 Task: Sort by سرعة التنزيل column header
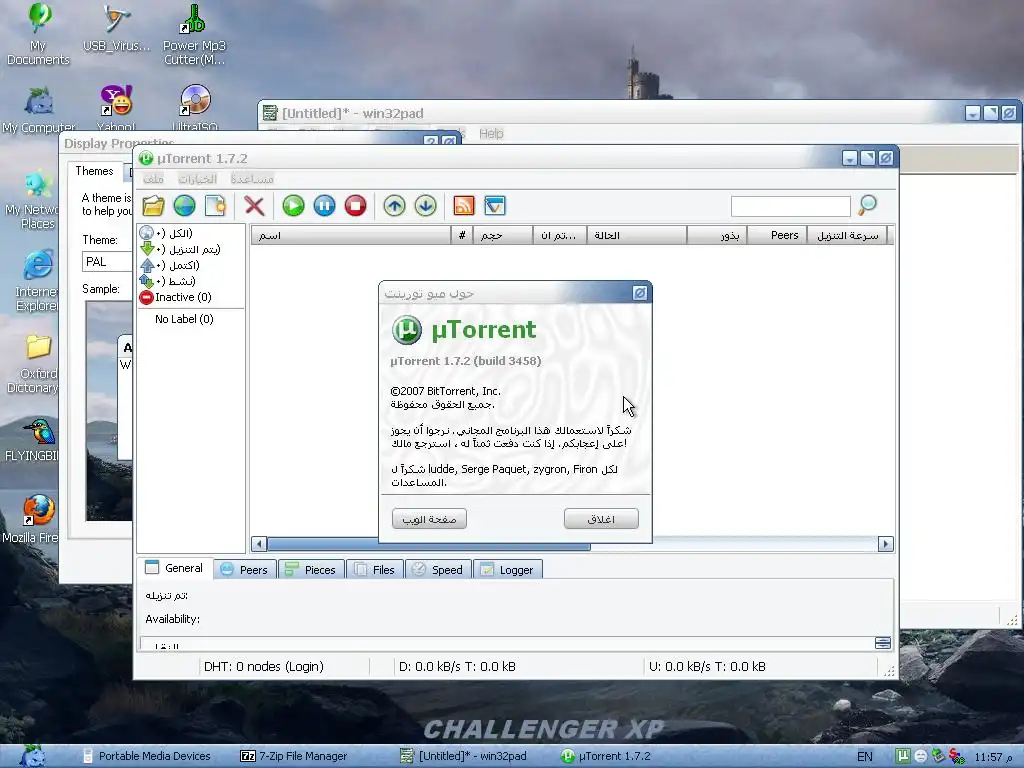pyautogui.click(x=847, y=235)
